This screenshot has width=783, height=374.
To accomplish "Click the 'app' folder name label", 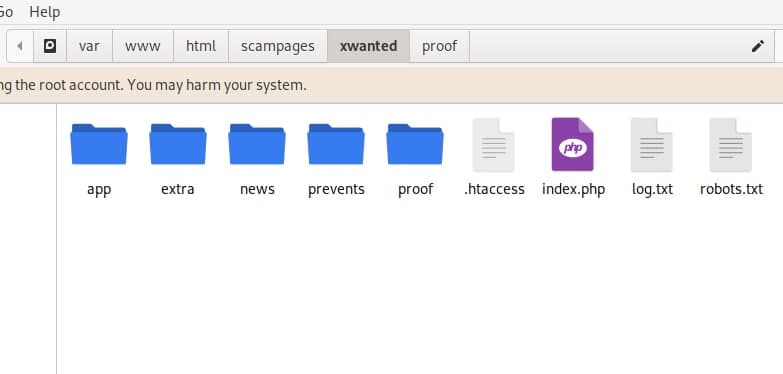I will 99,190.
